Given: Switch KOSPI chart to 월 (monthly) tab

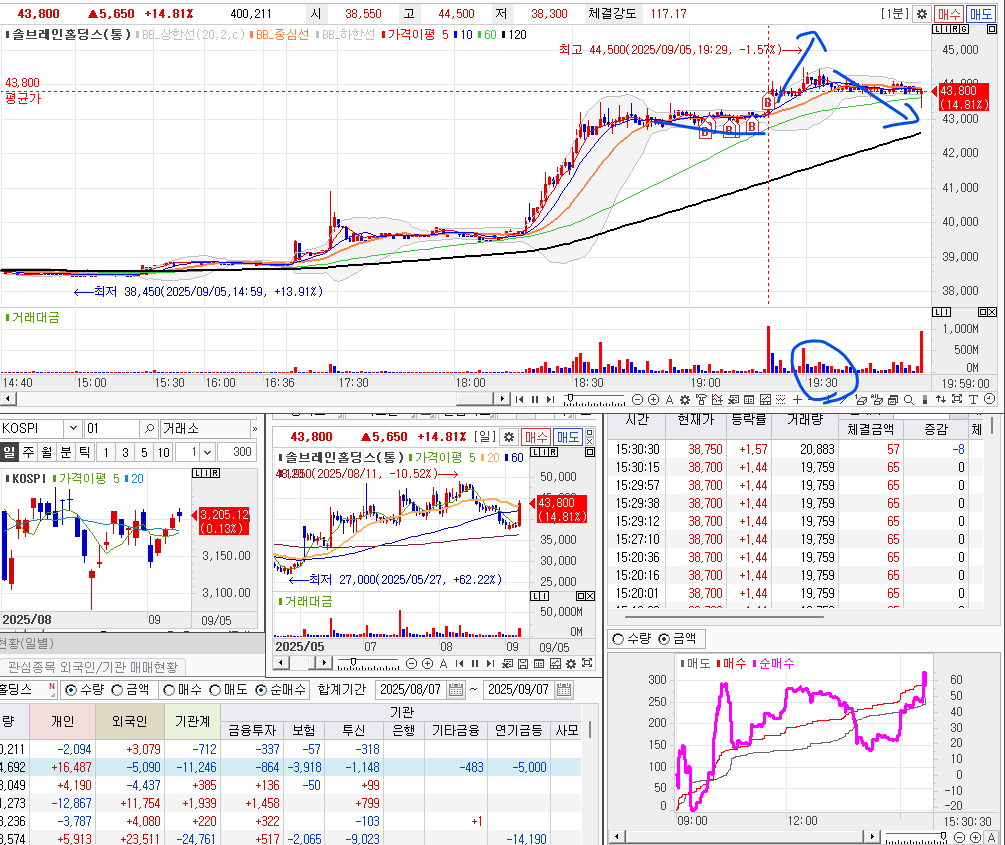Looking at the screenshot, I should (x=47, y=453).
